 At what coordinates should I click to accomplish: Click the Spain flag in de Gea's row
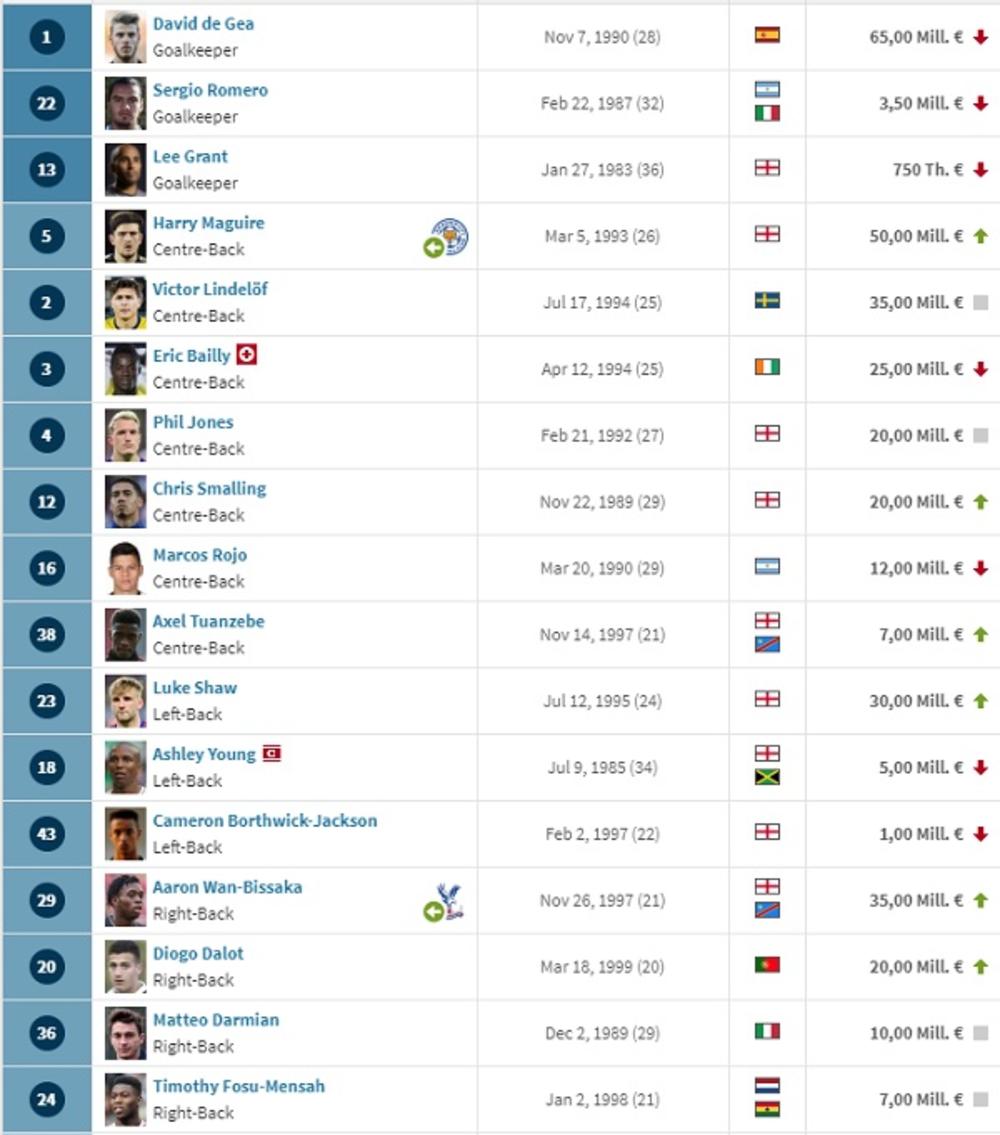coord(767,36)
